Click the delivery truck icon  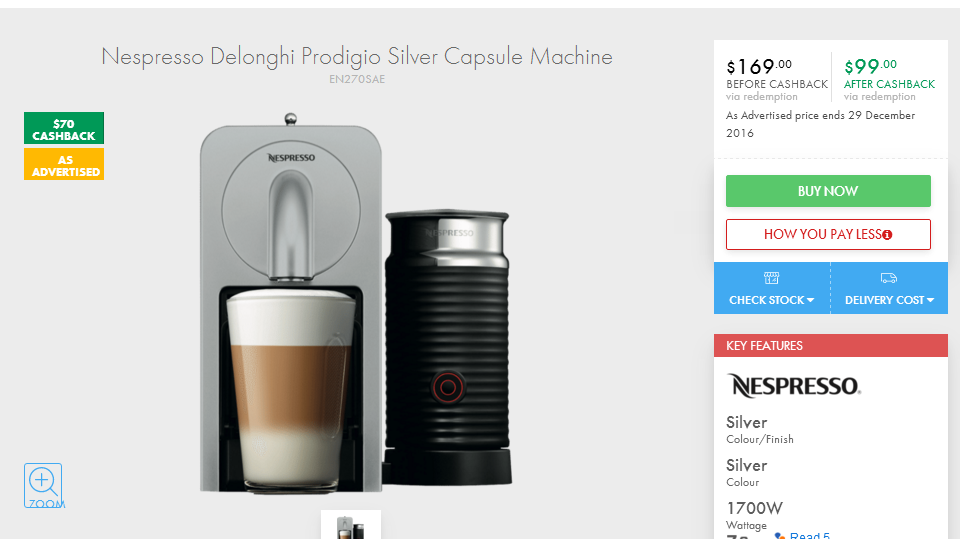[x=889, y=278]
